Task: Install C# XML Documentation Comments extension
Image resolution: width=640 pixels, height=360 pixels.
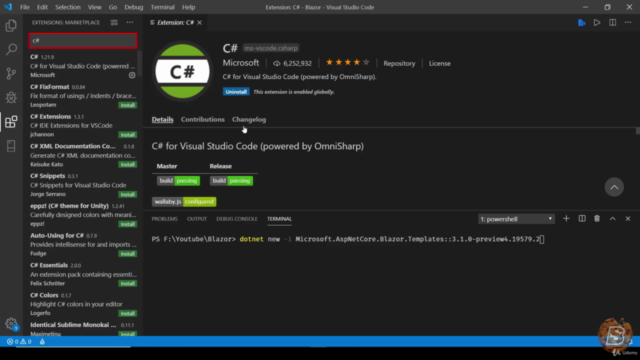Action: (x=127, y=164)
